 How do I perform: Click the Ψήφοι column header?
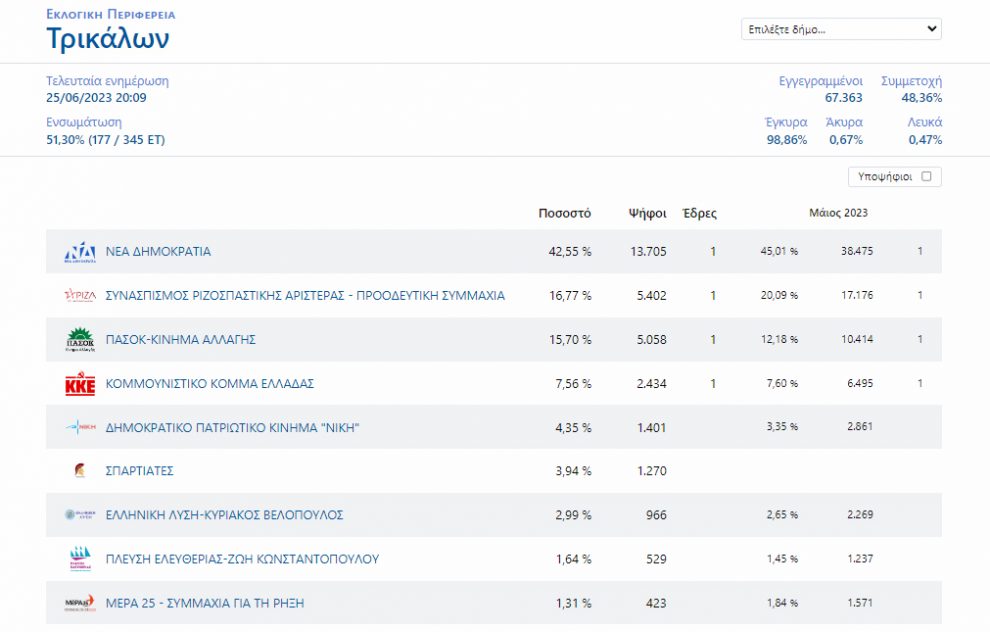(647, 213)
